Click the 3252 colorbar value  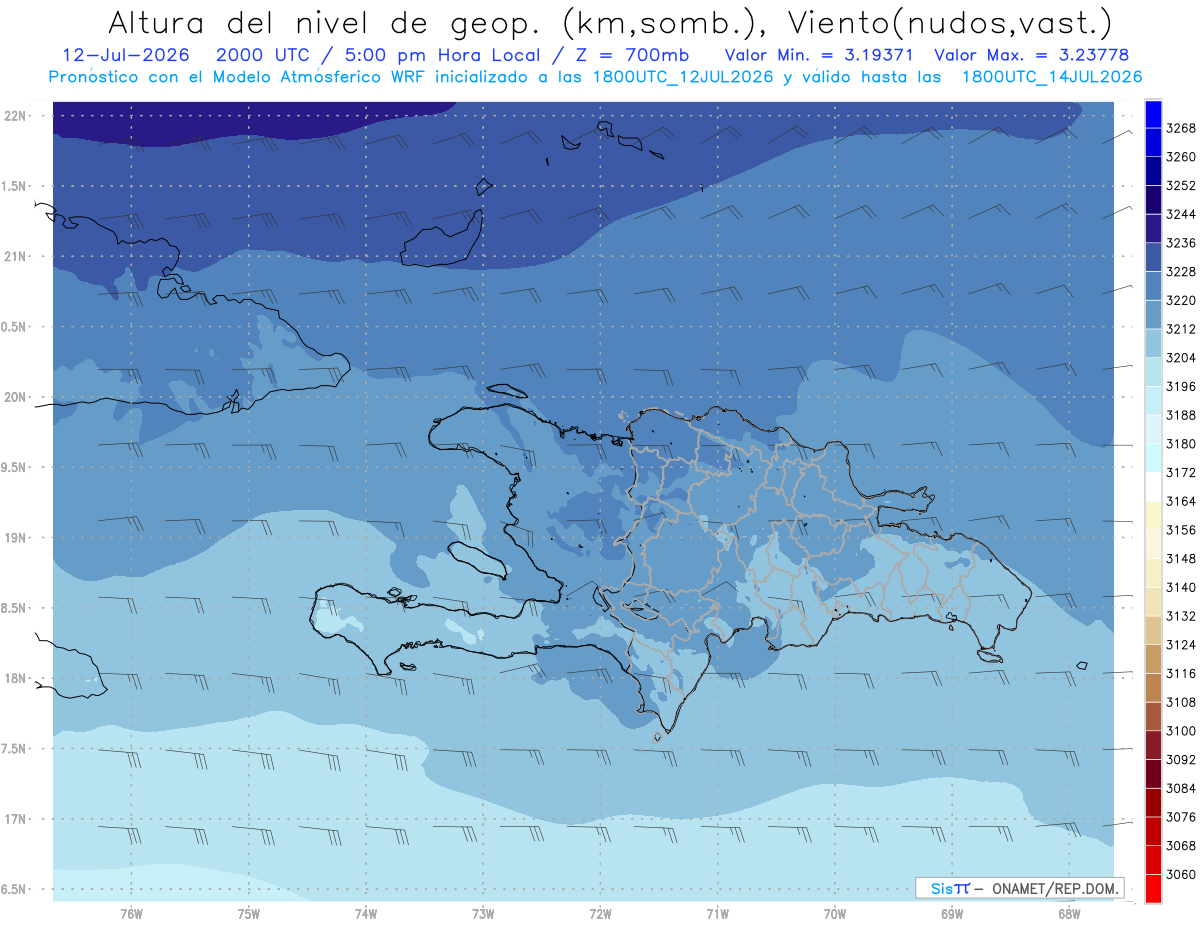pyautogui.click(x=1181, y=185)
